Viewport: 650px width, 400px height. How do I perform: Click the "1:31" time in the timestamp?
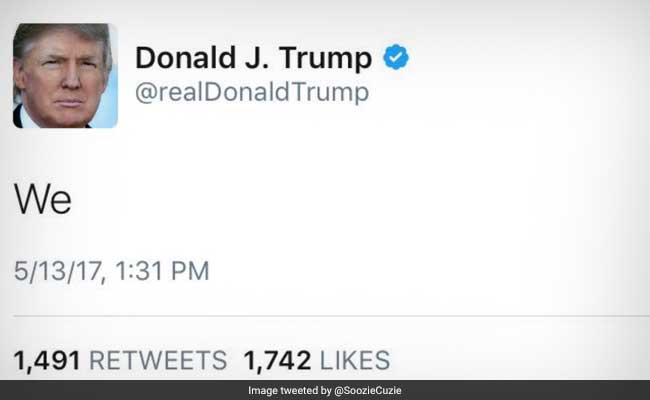click(141, 270)
